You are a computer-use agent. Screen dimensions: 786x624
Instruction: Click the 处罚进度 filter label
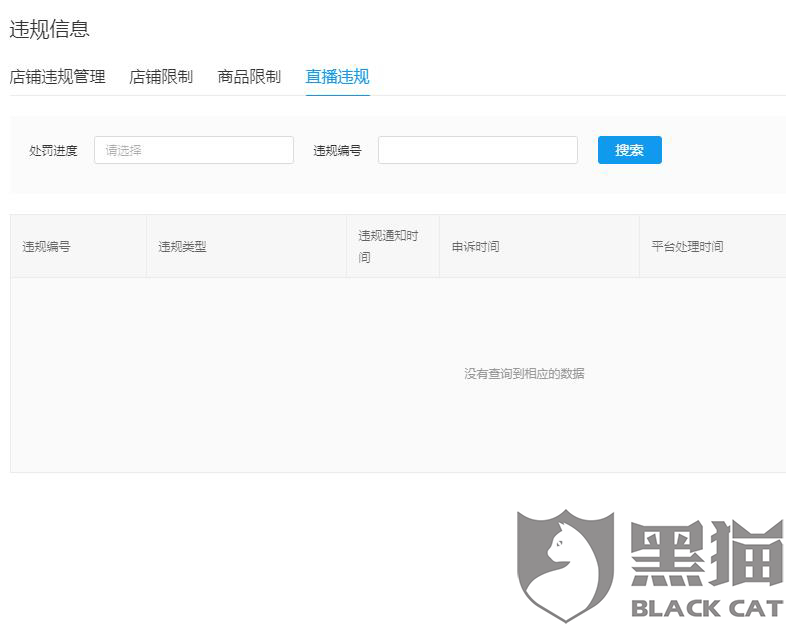tap(53, 150)
